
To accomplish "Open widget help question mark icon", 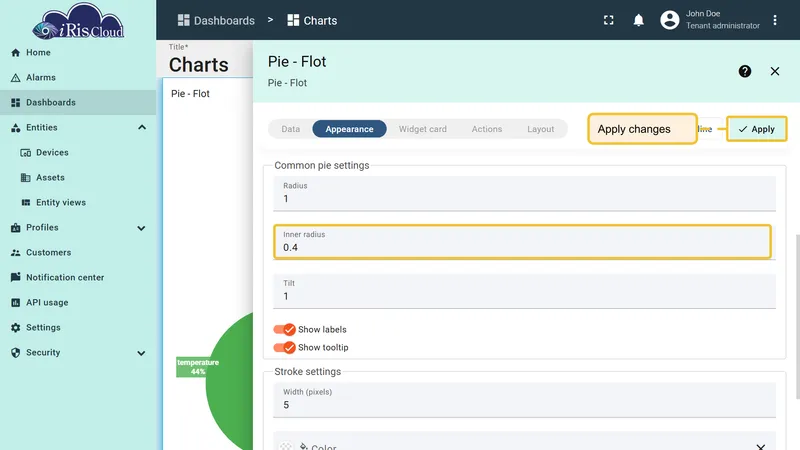I will pyautogui.click(x=744, y=71).
